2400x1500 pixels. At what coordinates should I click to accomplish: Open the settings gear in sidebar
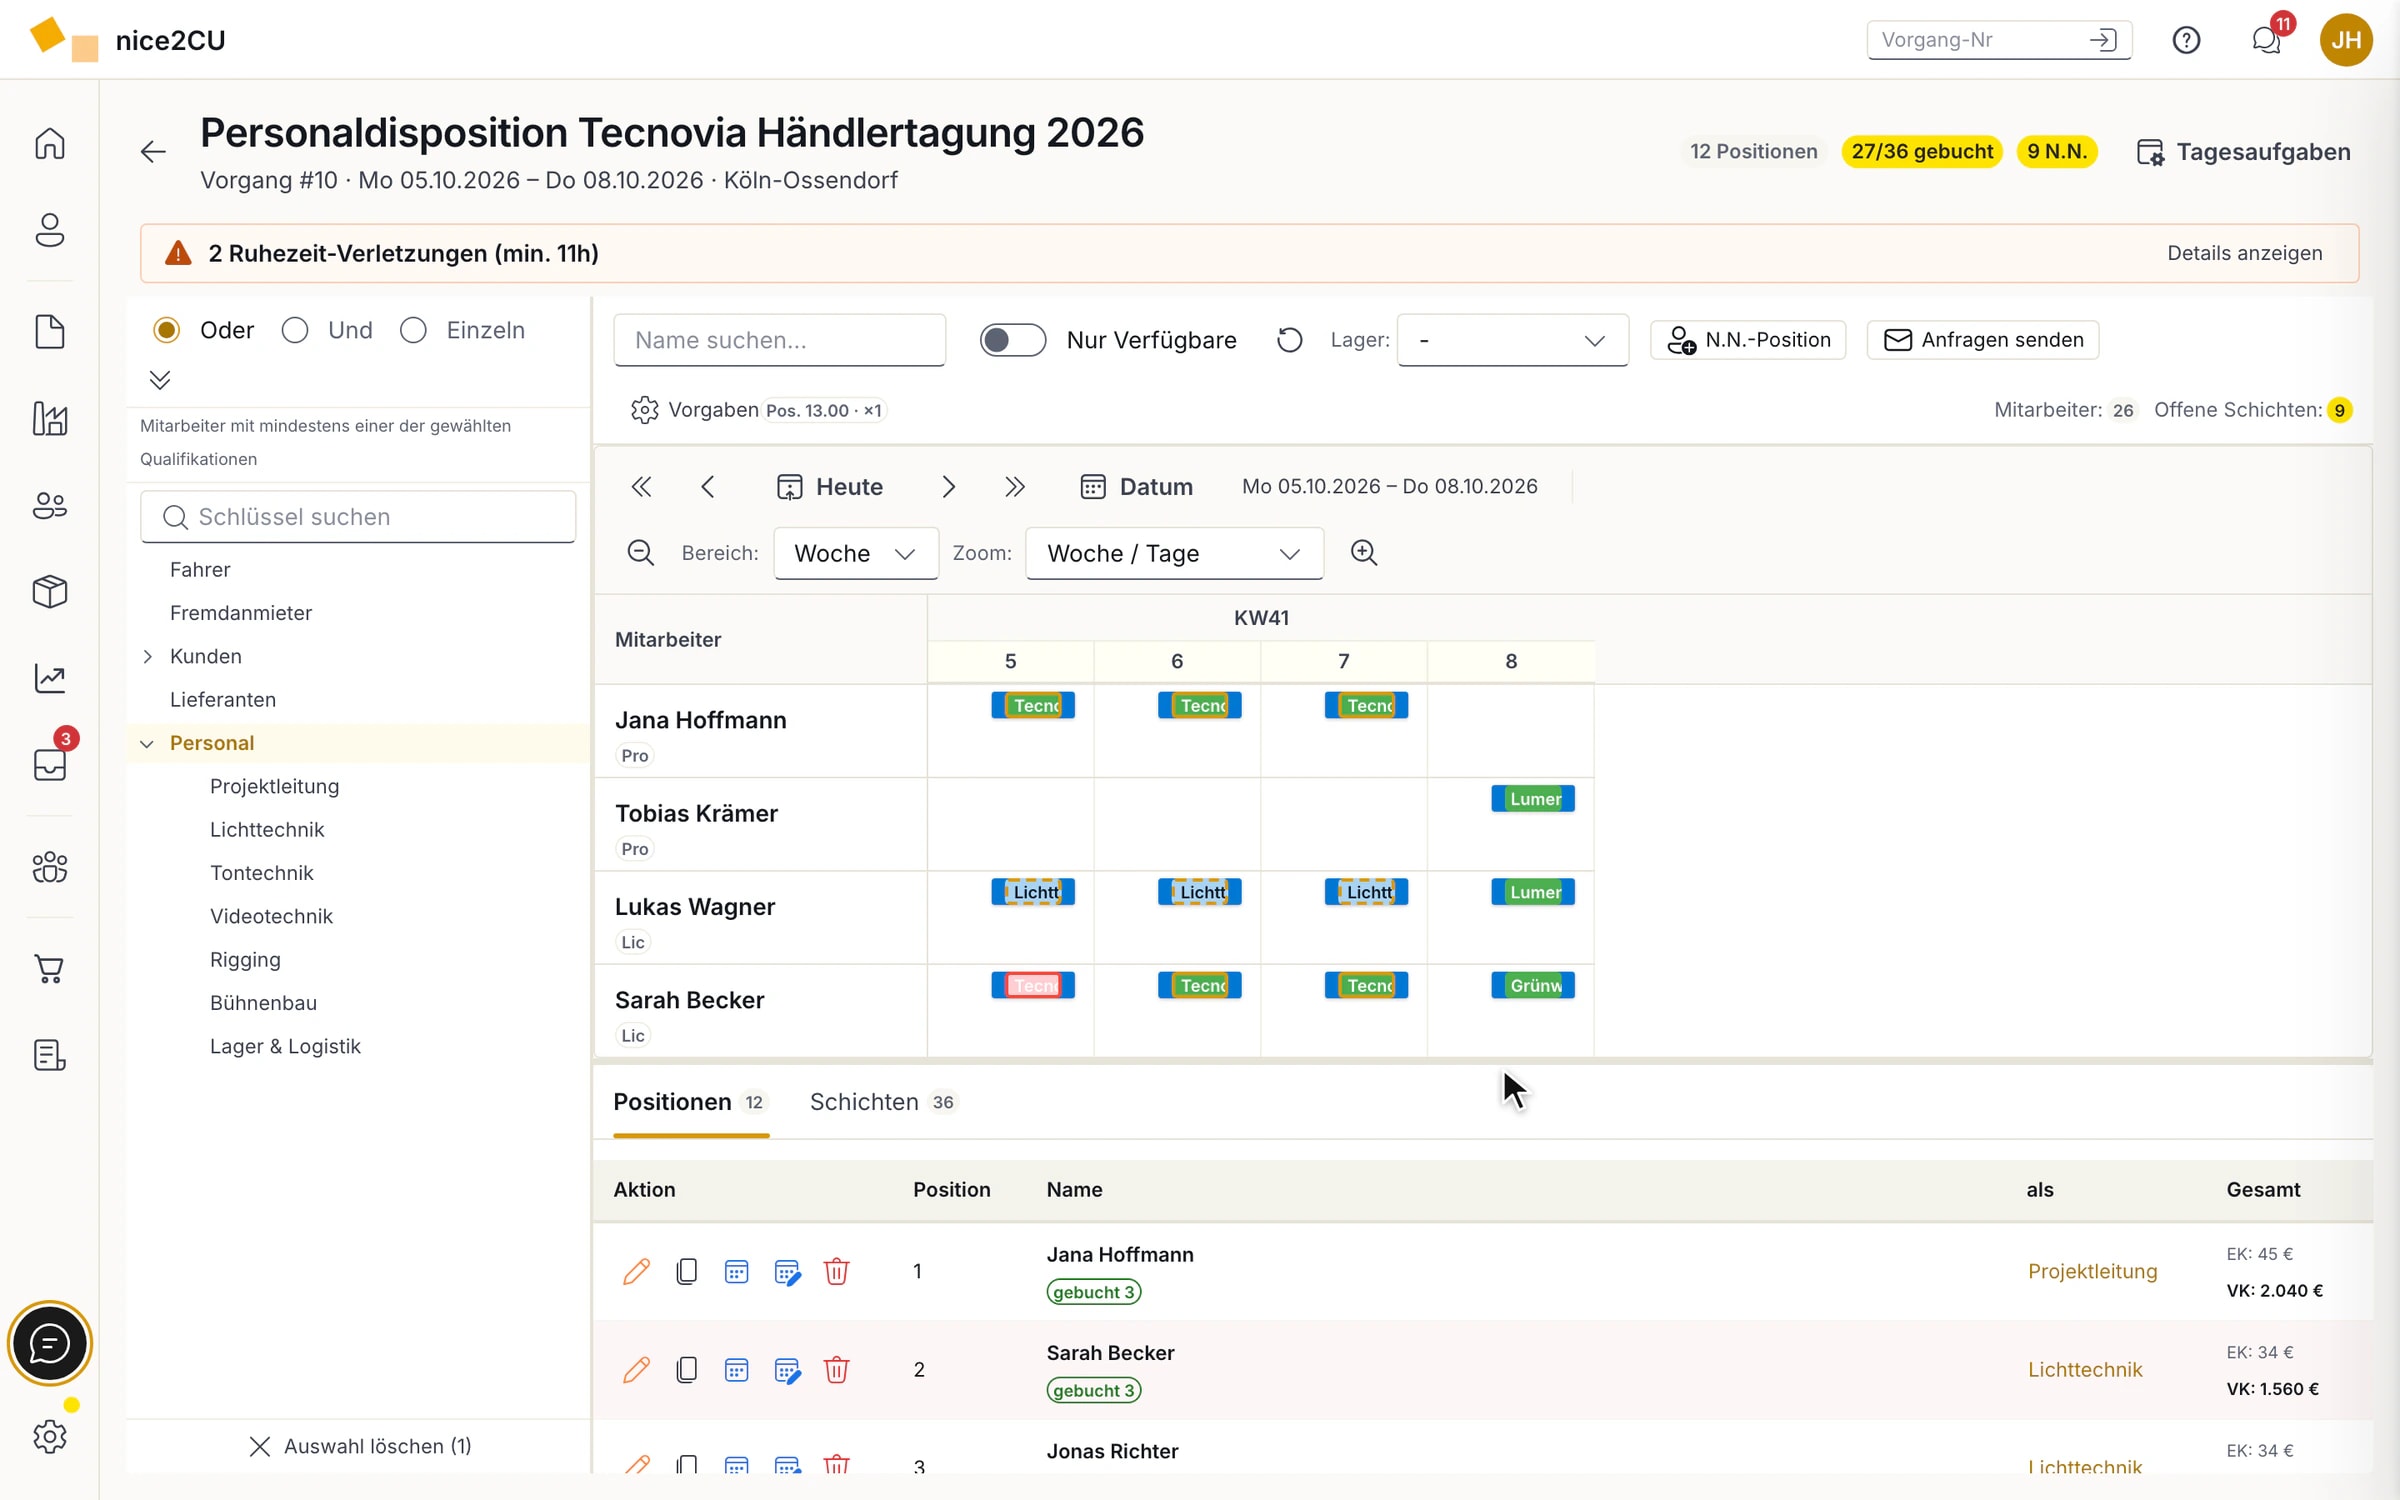50,1437
